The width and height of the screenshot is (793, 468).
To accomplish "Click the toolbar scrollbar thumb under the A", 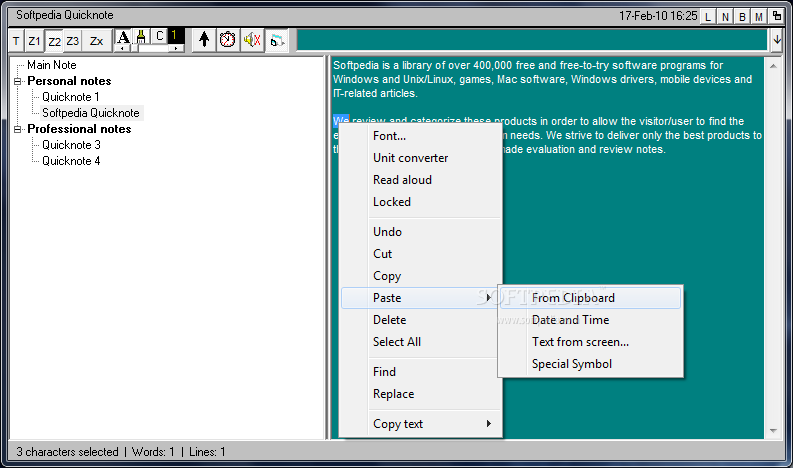I will click(x=135, y=49).
